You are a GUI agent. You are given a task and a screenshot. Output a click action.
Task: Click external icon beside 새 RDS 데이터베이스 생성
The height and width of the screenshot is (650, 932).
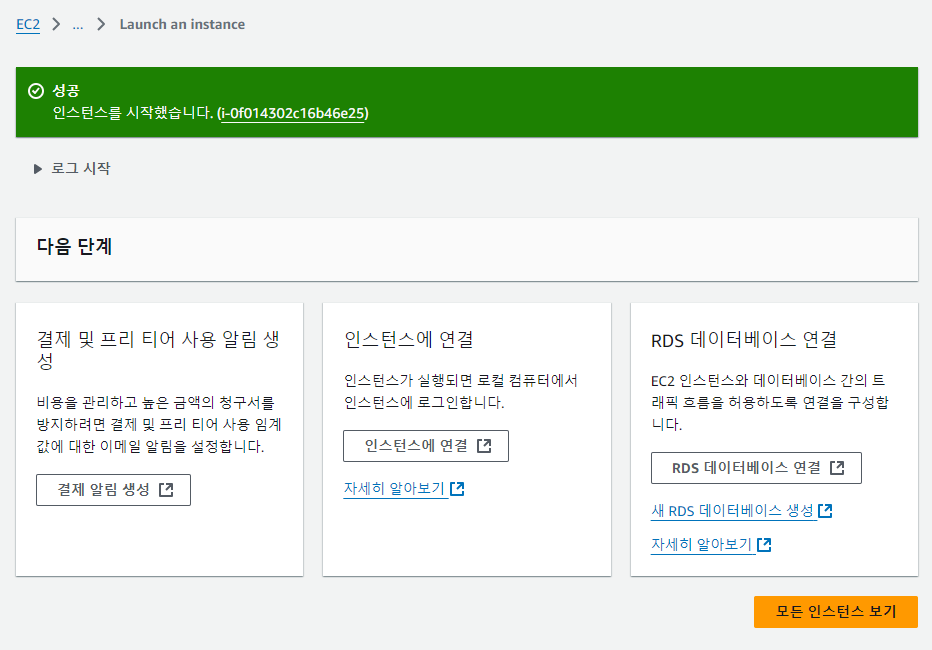[x=825, y=510]
